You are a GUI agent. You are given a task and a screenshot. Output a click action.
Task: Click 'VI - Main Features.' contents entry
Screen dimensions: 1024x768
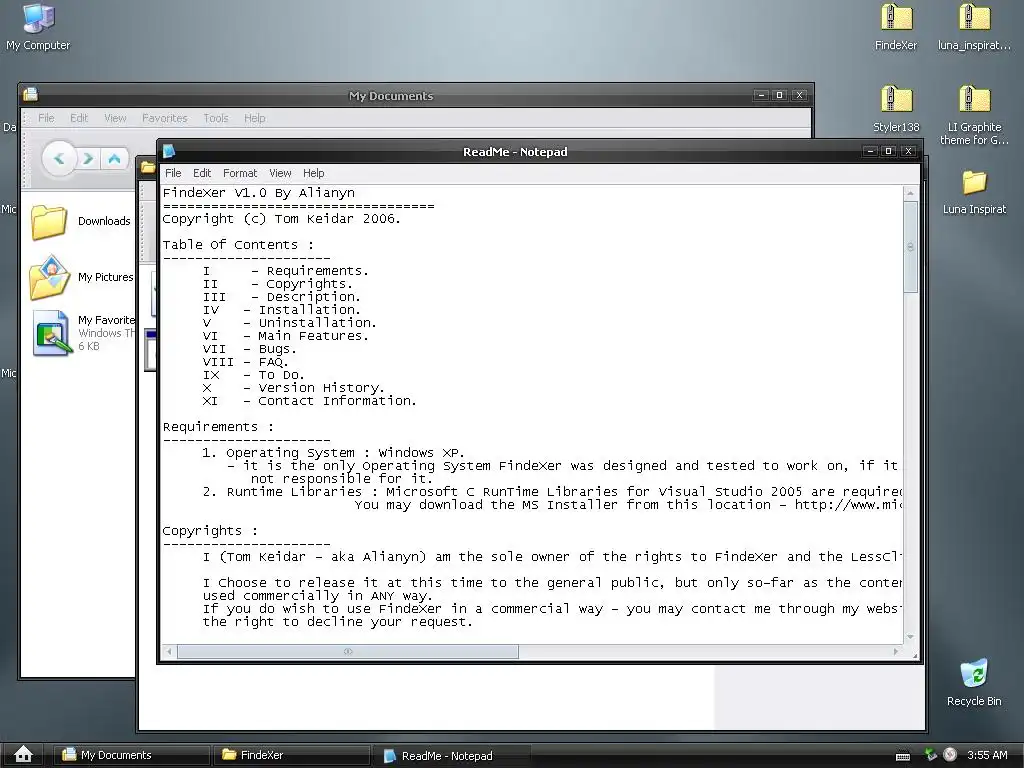[285, 336]
